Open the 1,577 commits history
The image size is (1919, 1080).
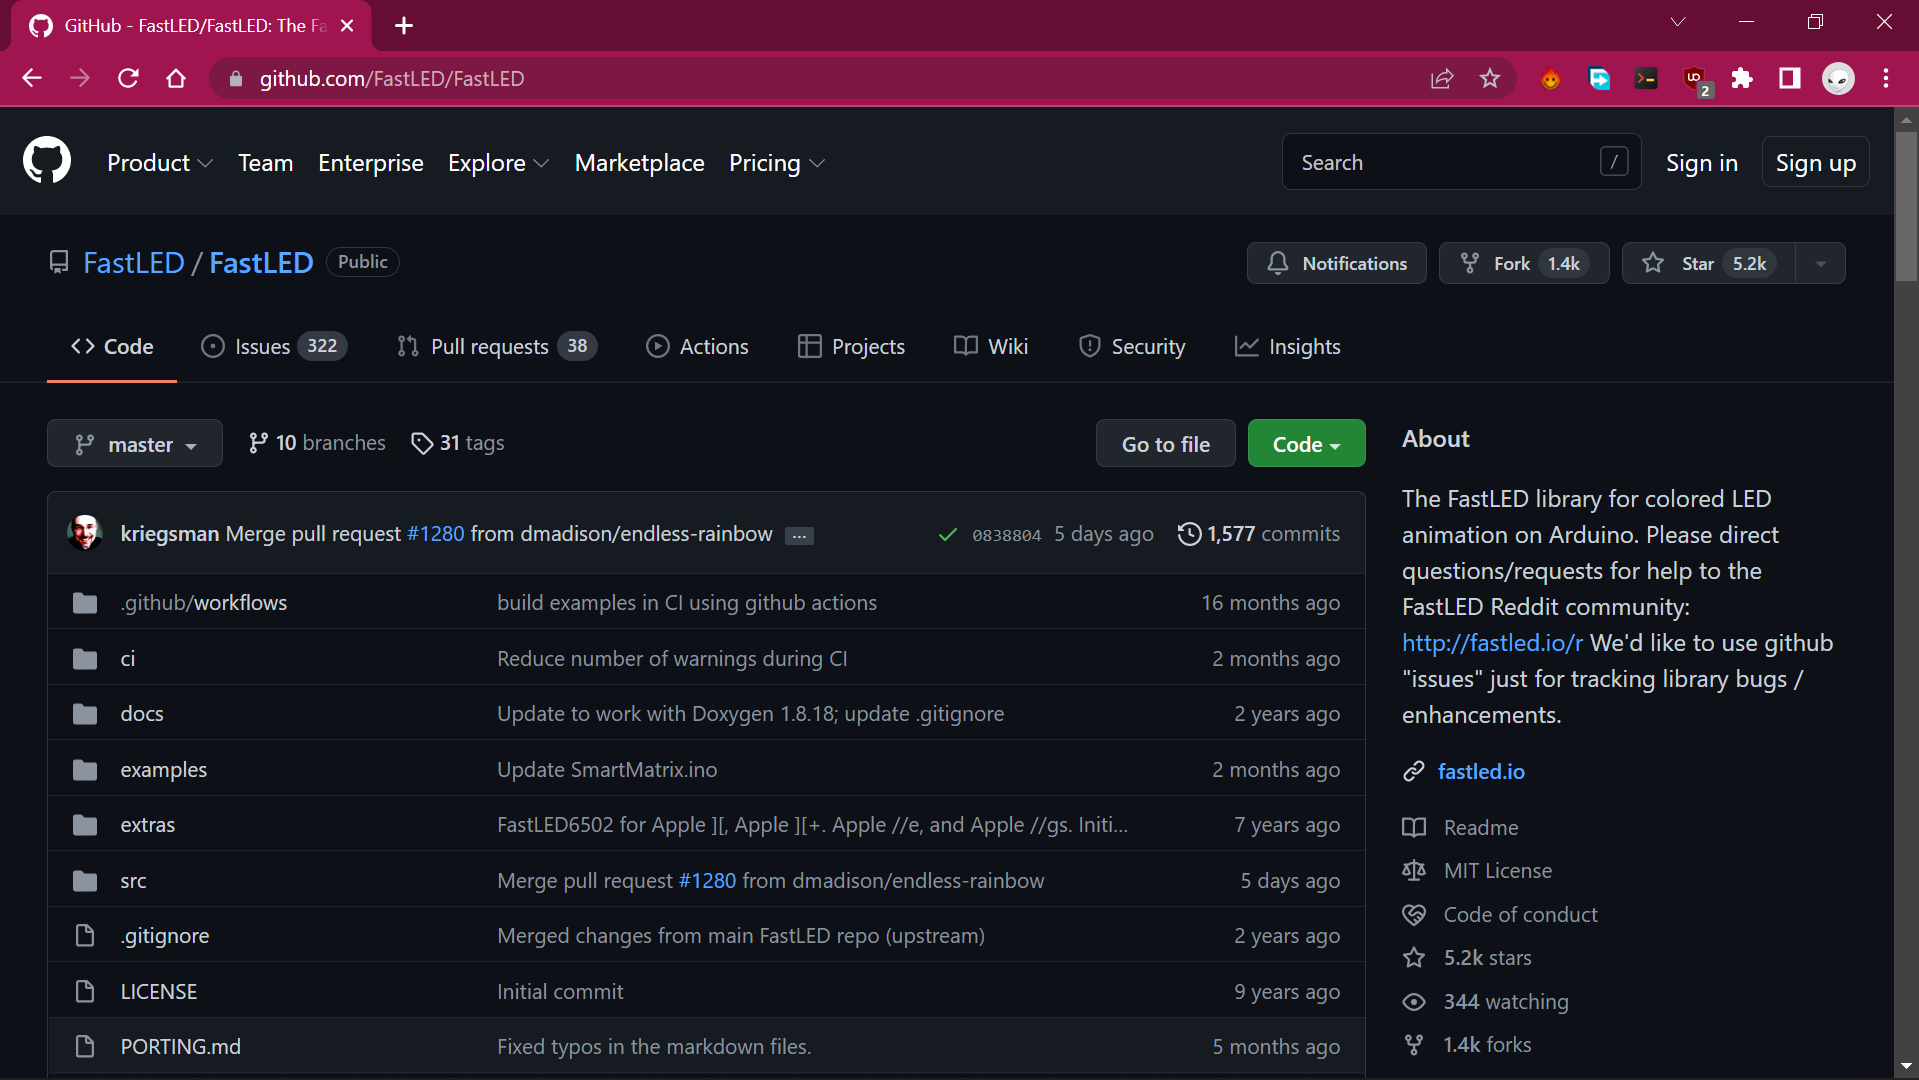(x=1259, y=534)
